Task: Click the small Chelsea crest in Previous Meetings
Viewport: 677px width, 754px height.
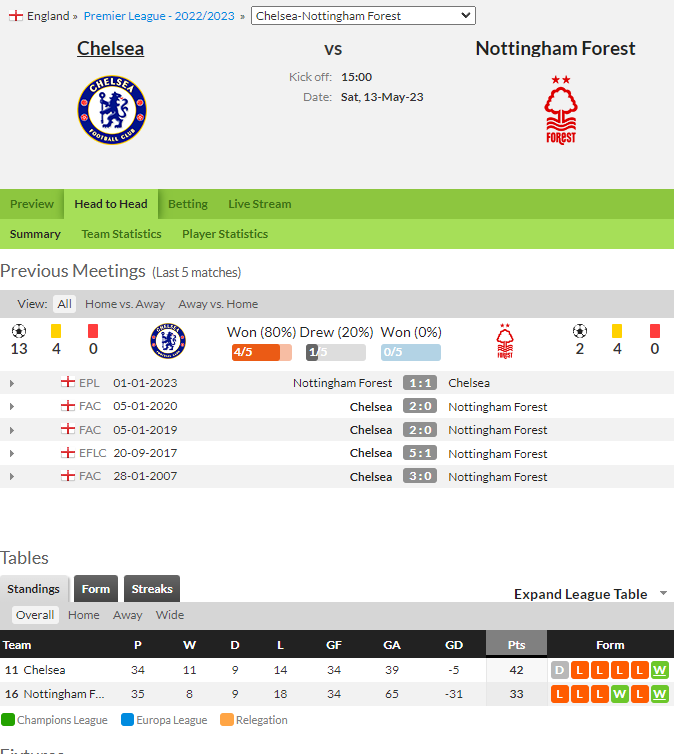Action: (168, 341)
